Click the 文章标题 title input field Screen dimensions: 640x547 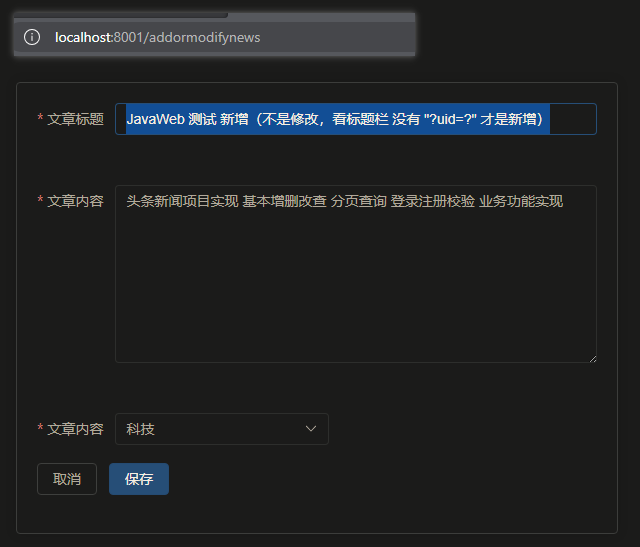coord(356,119)
